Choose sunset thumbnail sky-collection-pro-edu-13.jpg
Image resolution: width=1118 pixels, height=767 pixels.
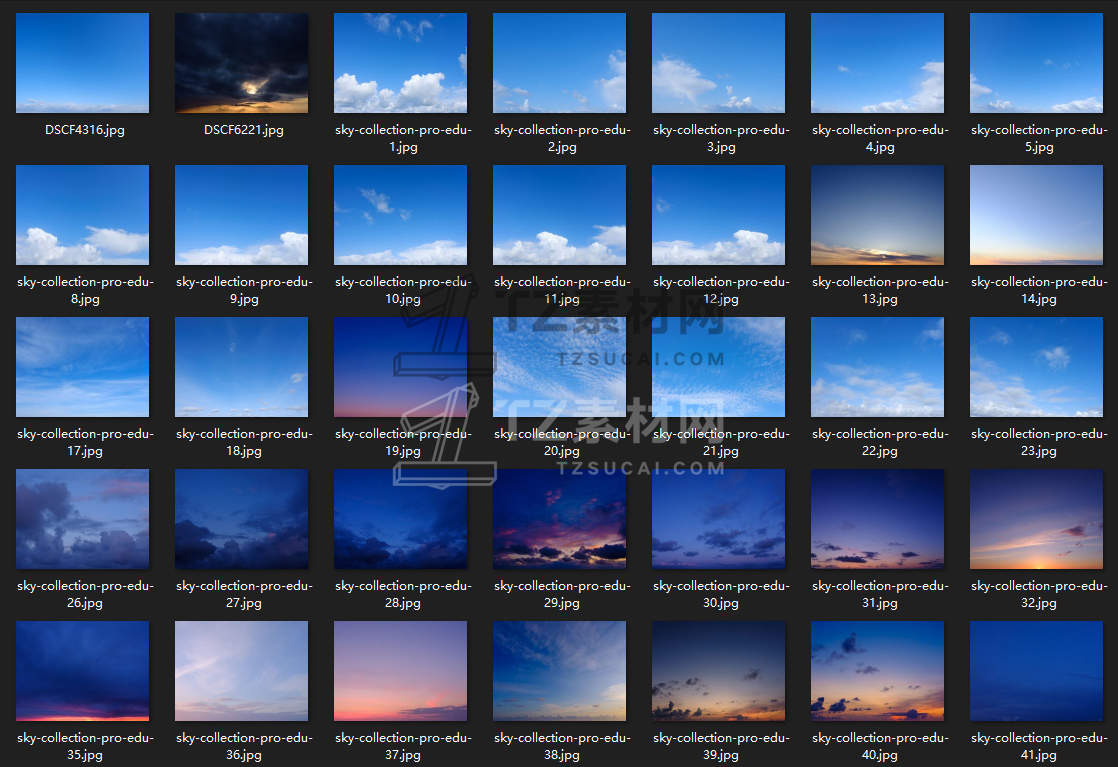[878, 215]
